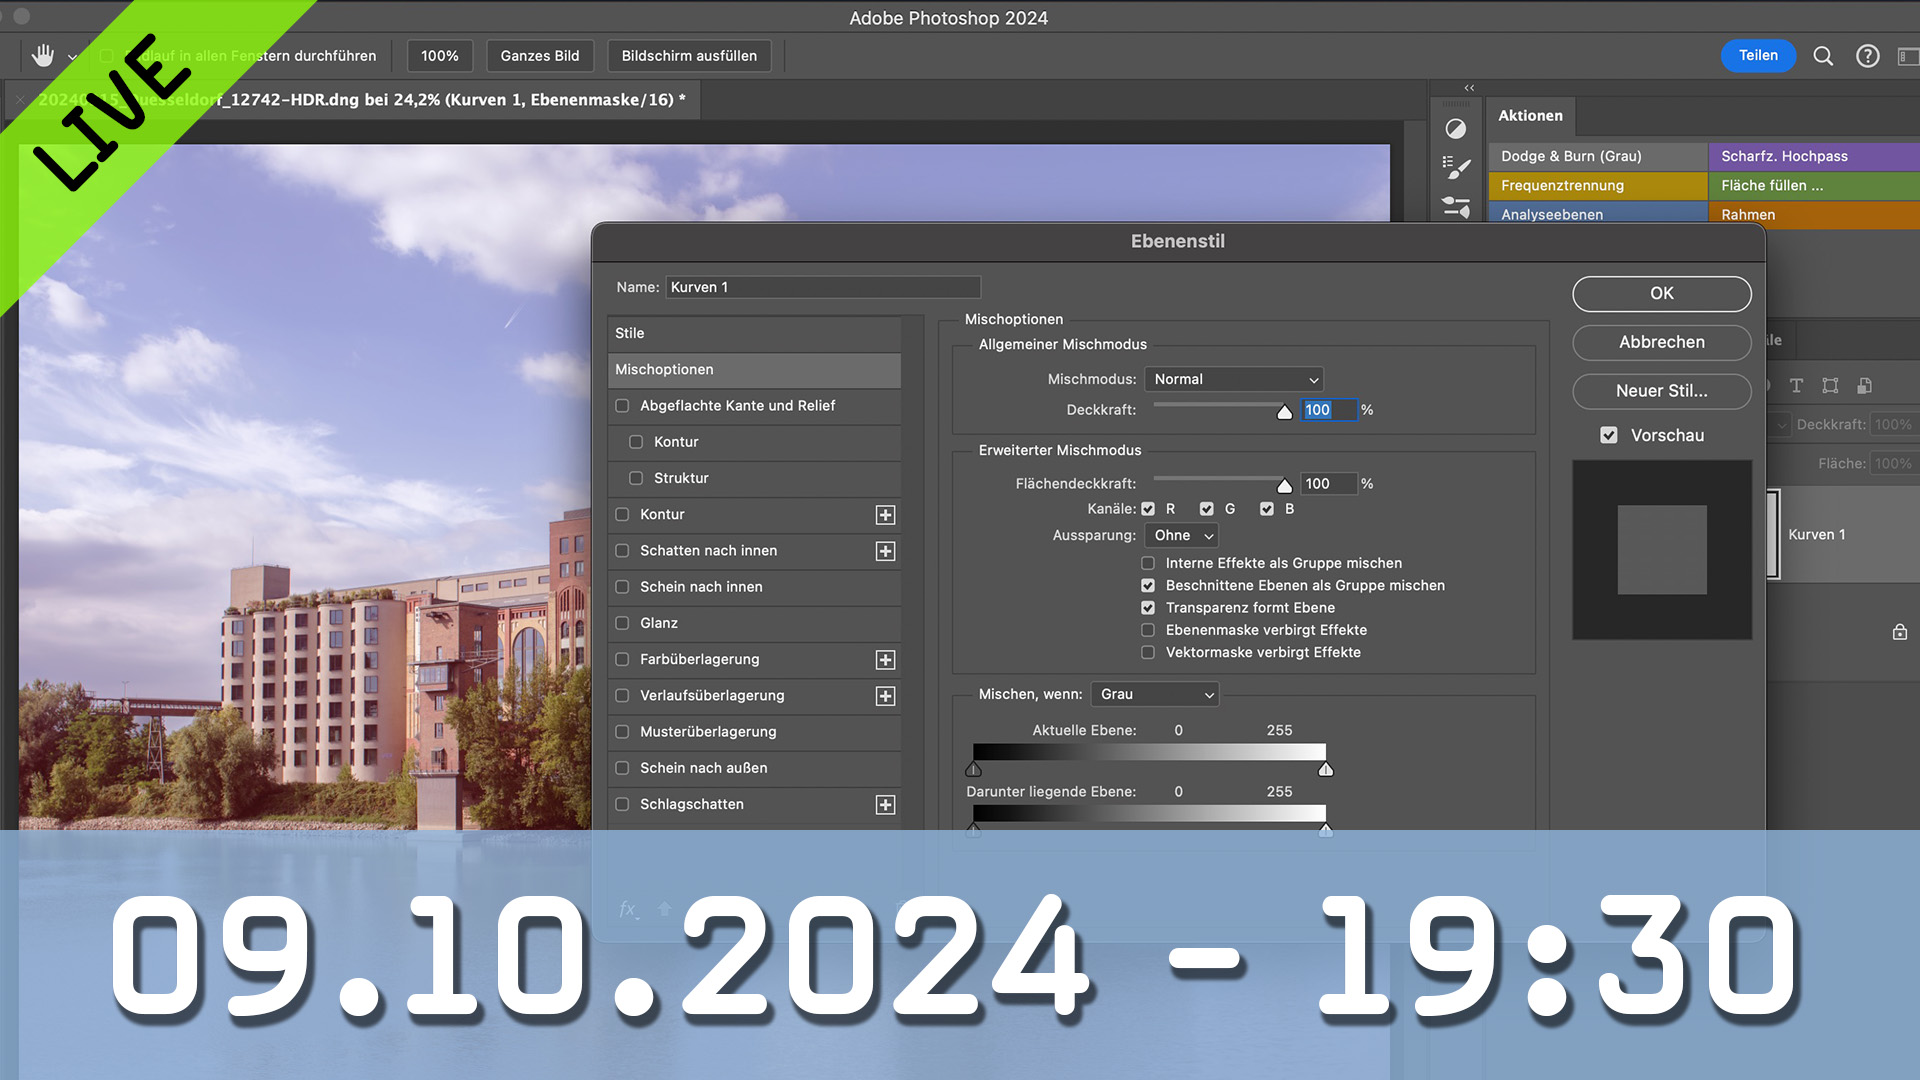Enable the Schein nach innen effect
Image resolution: width=1920 pixels, height=1080 pixels.
pos(622,587)
